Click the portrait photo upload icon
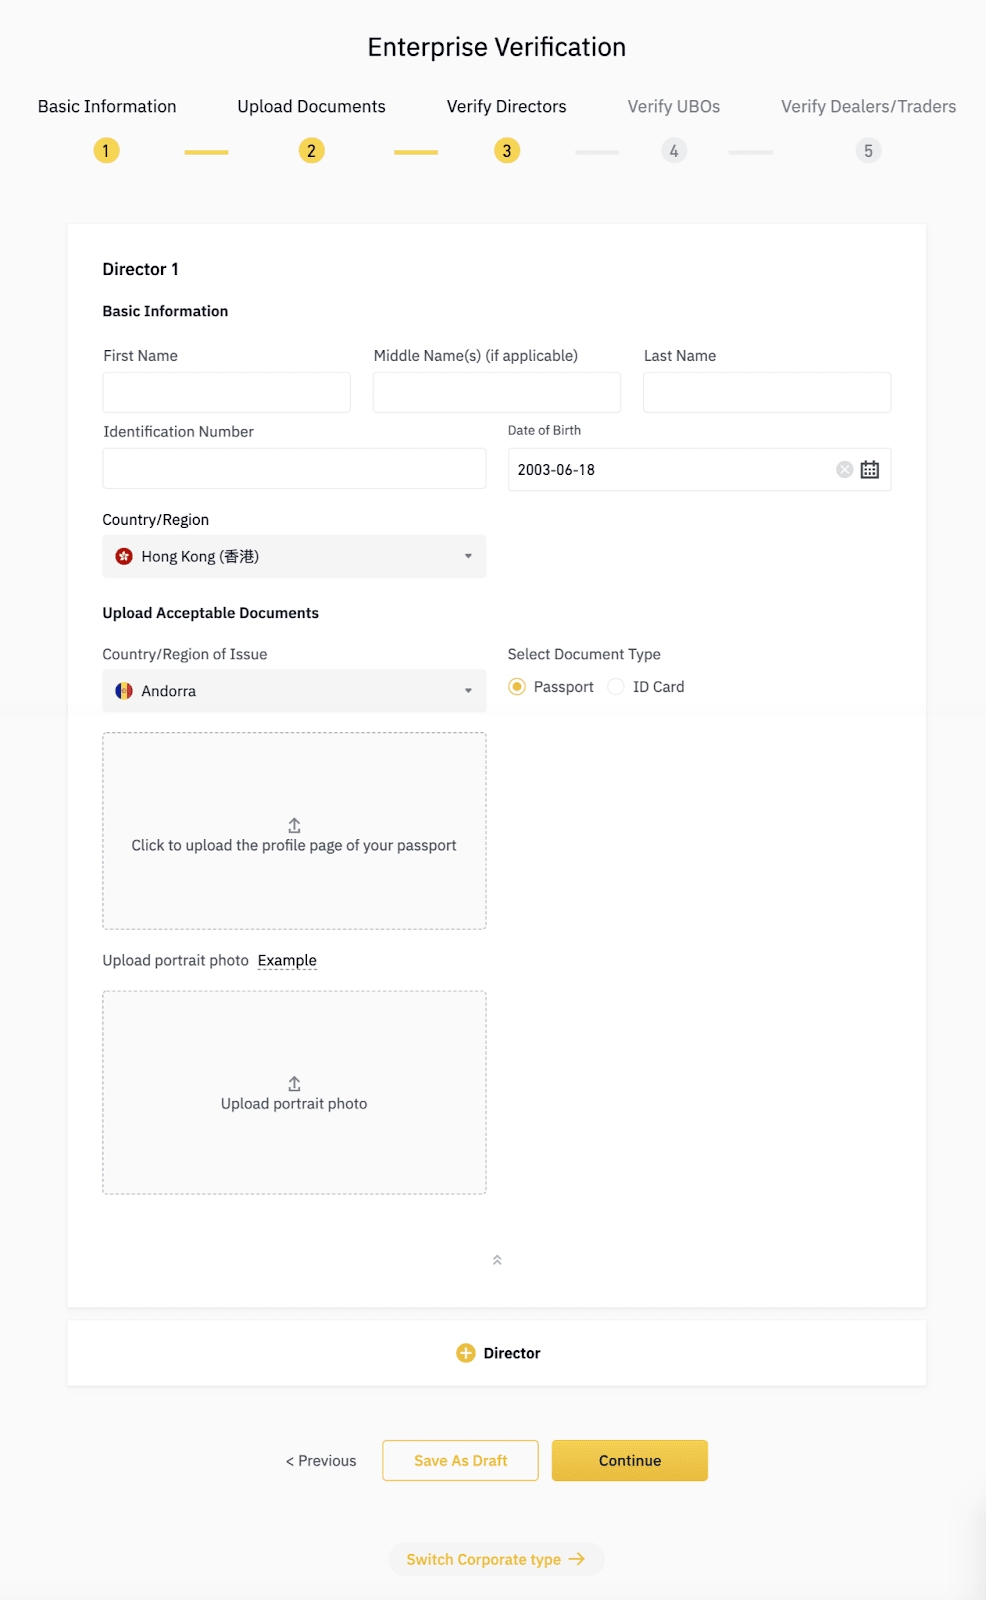Screen dimensions: 986x1600 294,1084
